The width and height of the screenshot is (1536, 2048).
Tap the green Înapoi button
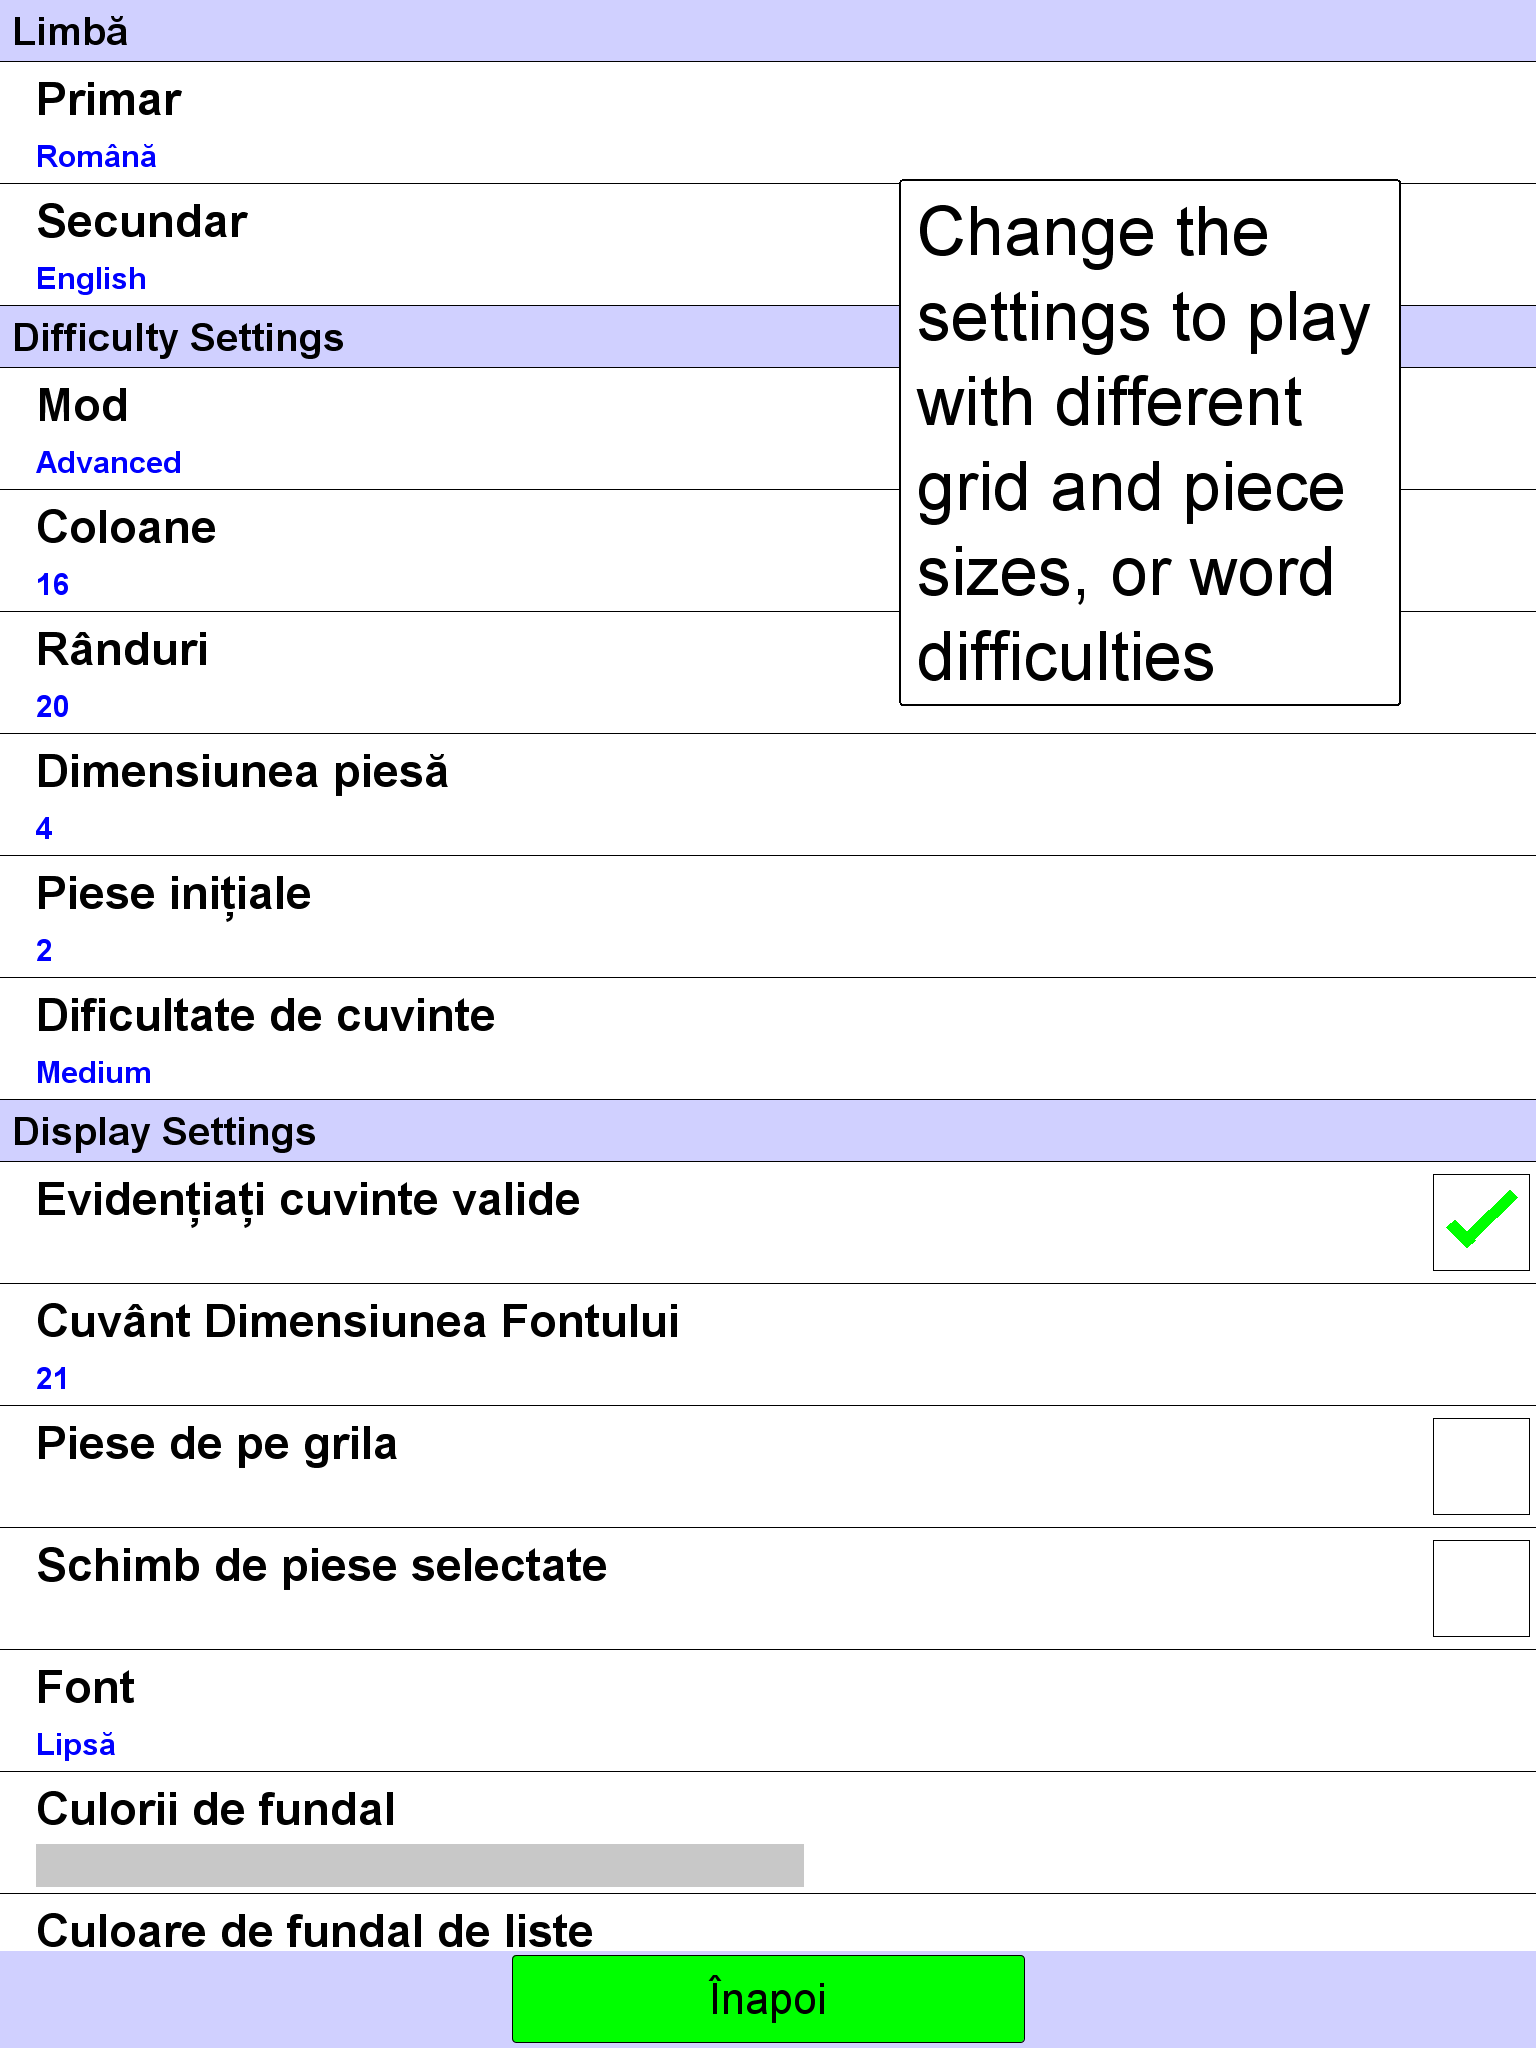[x=768, y=1998]
